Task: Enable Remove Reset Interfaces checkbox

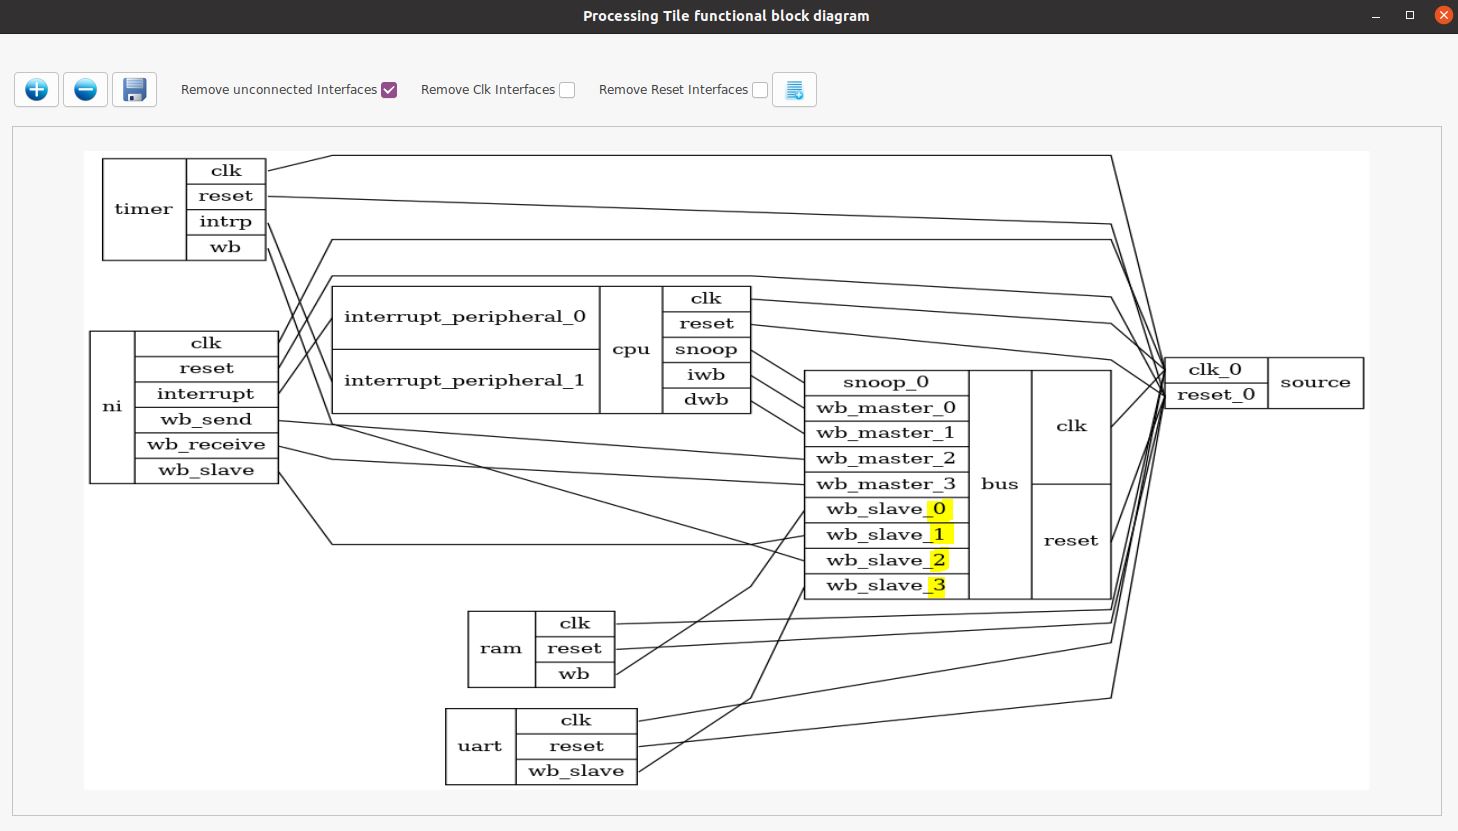Action: pyautogui.click(x=760, y=90)
